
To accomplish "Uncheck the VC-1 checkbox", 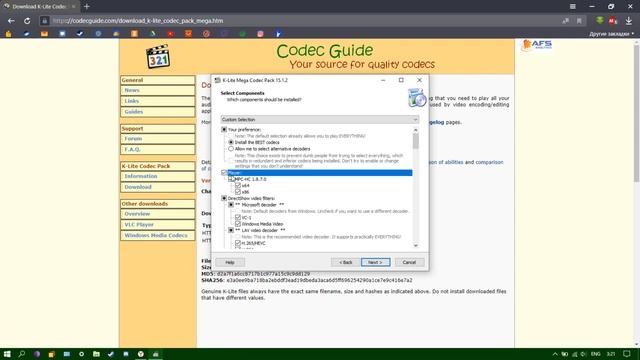I will click(238, 218).
